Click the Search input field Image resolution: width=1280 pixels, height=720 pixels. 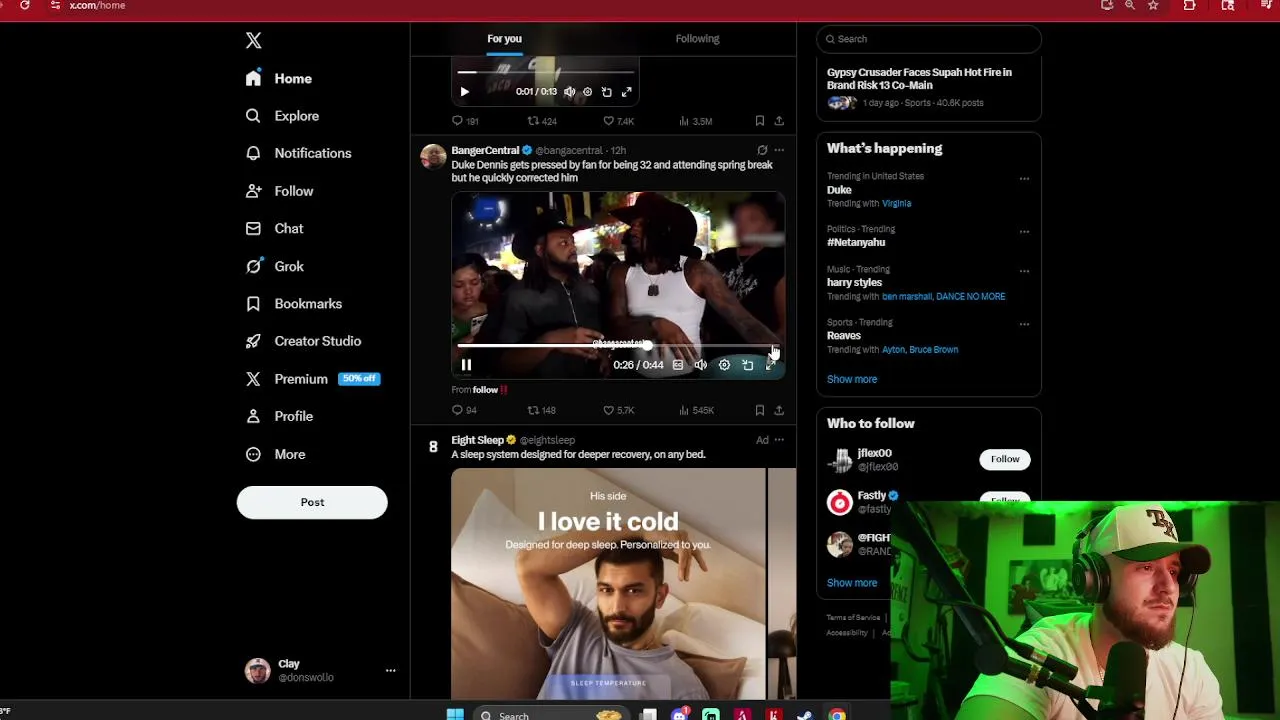(x=929, y=39)
